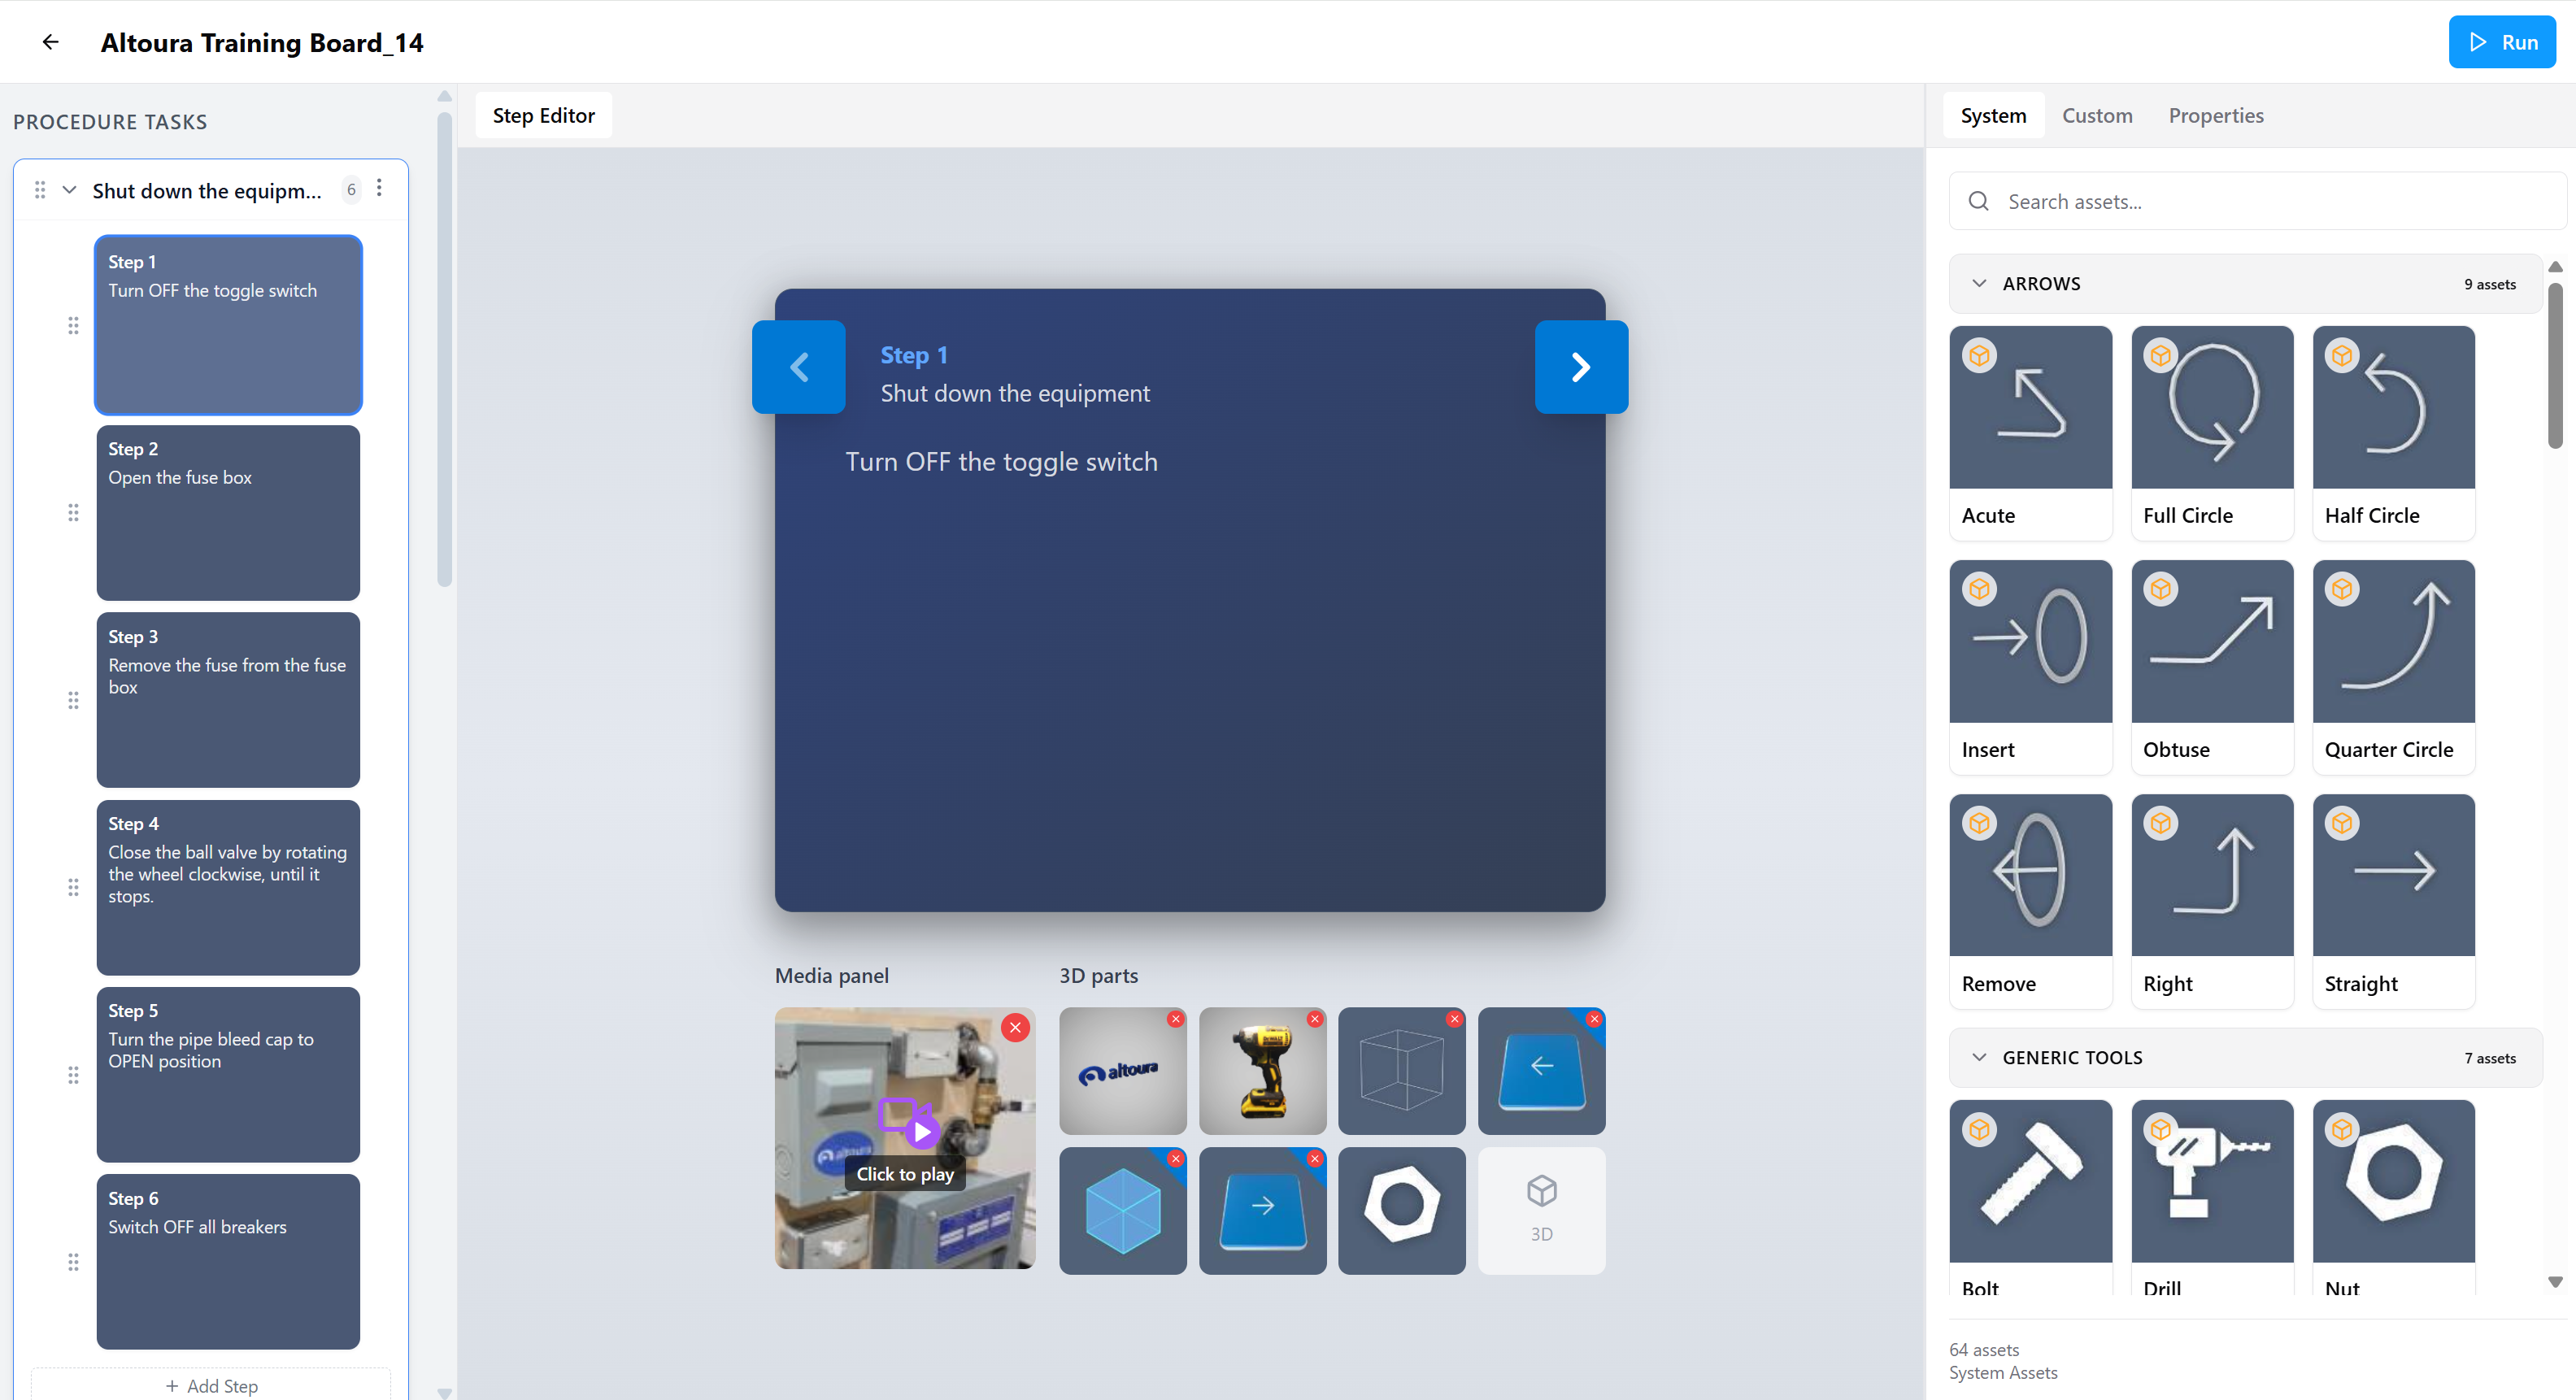Select the Insert arrow asset
The image size is (2576, 1400).
coord(2030,666)
